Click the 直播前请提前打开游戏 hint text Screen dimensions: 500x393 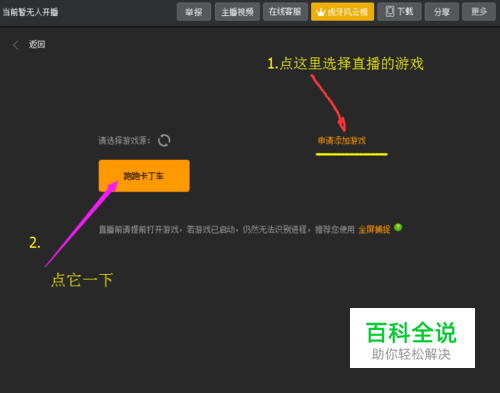click(227, 229)
